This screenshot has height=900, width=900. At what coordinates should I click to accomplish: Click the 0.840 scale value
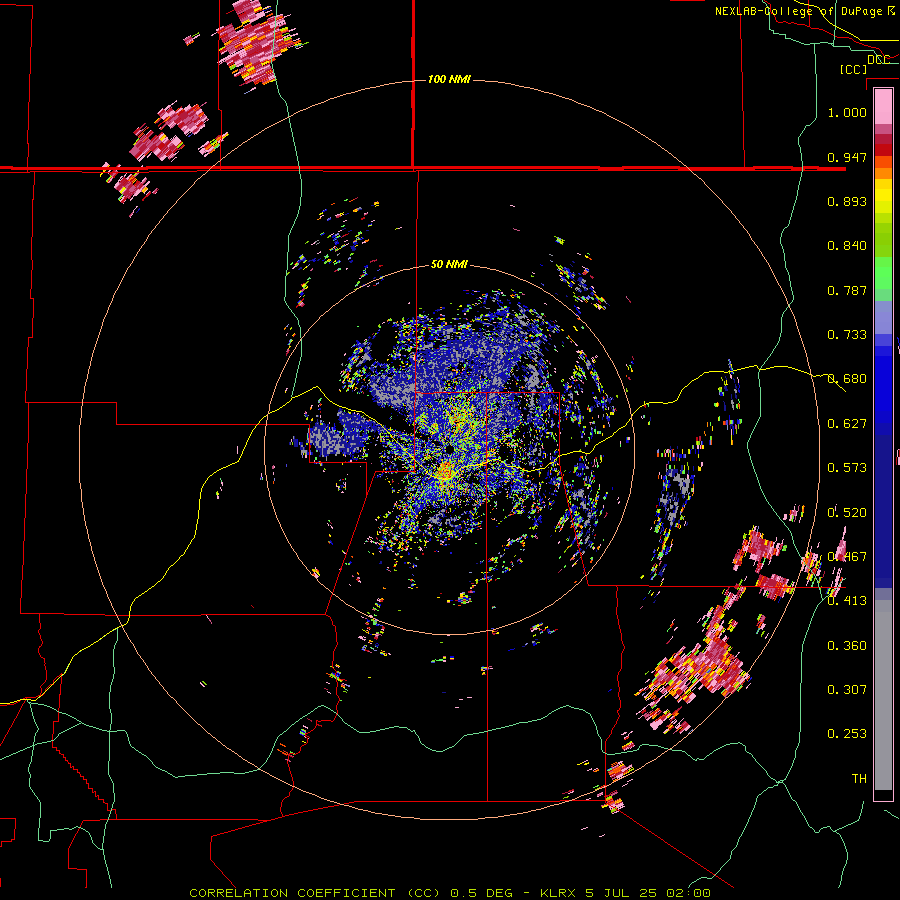pos(847,246)
